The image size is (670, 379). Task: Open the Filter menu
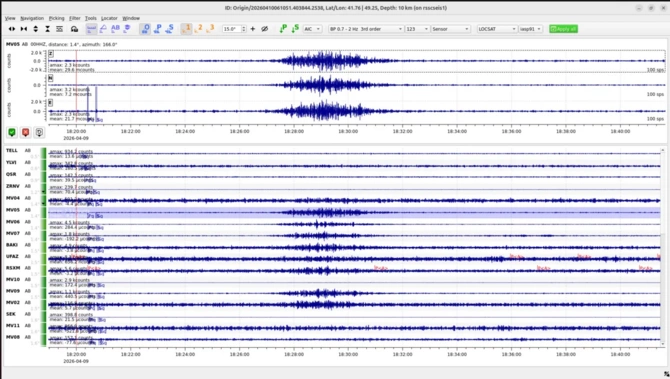pos(75,18)
